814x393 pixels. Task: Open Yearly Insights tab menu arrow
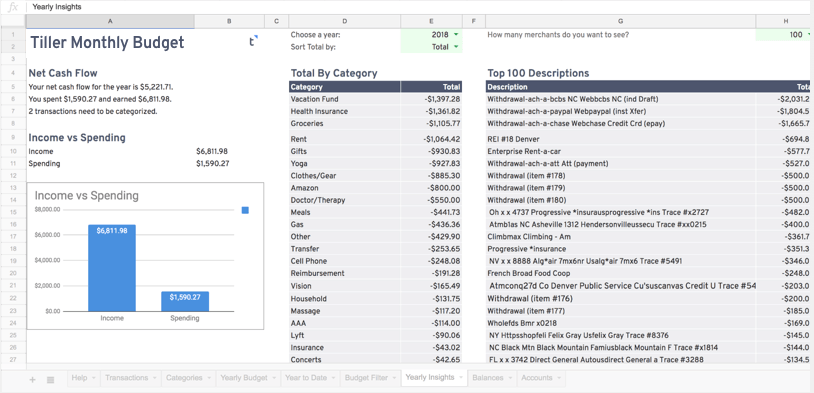(460, 377)
